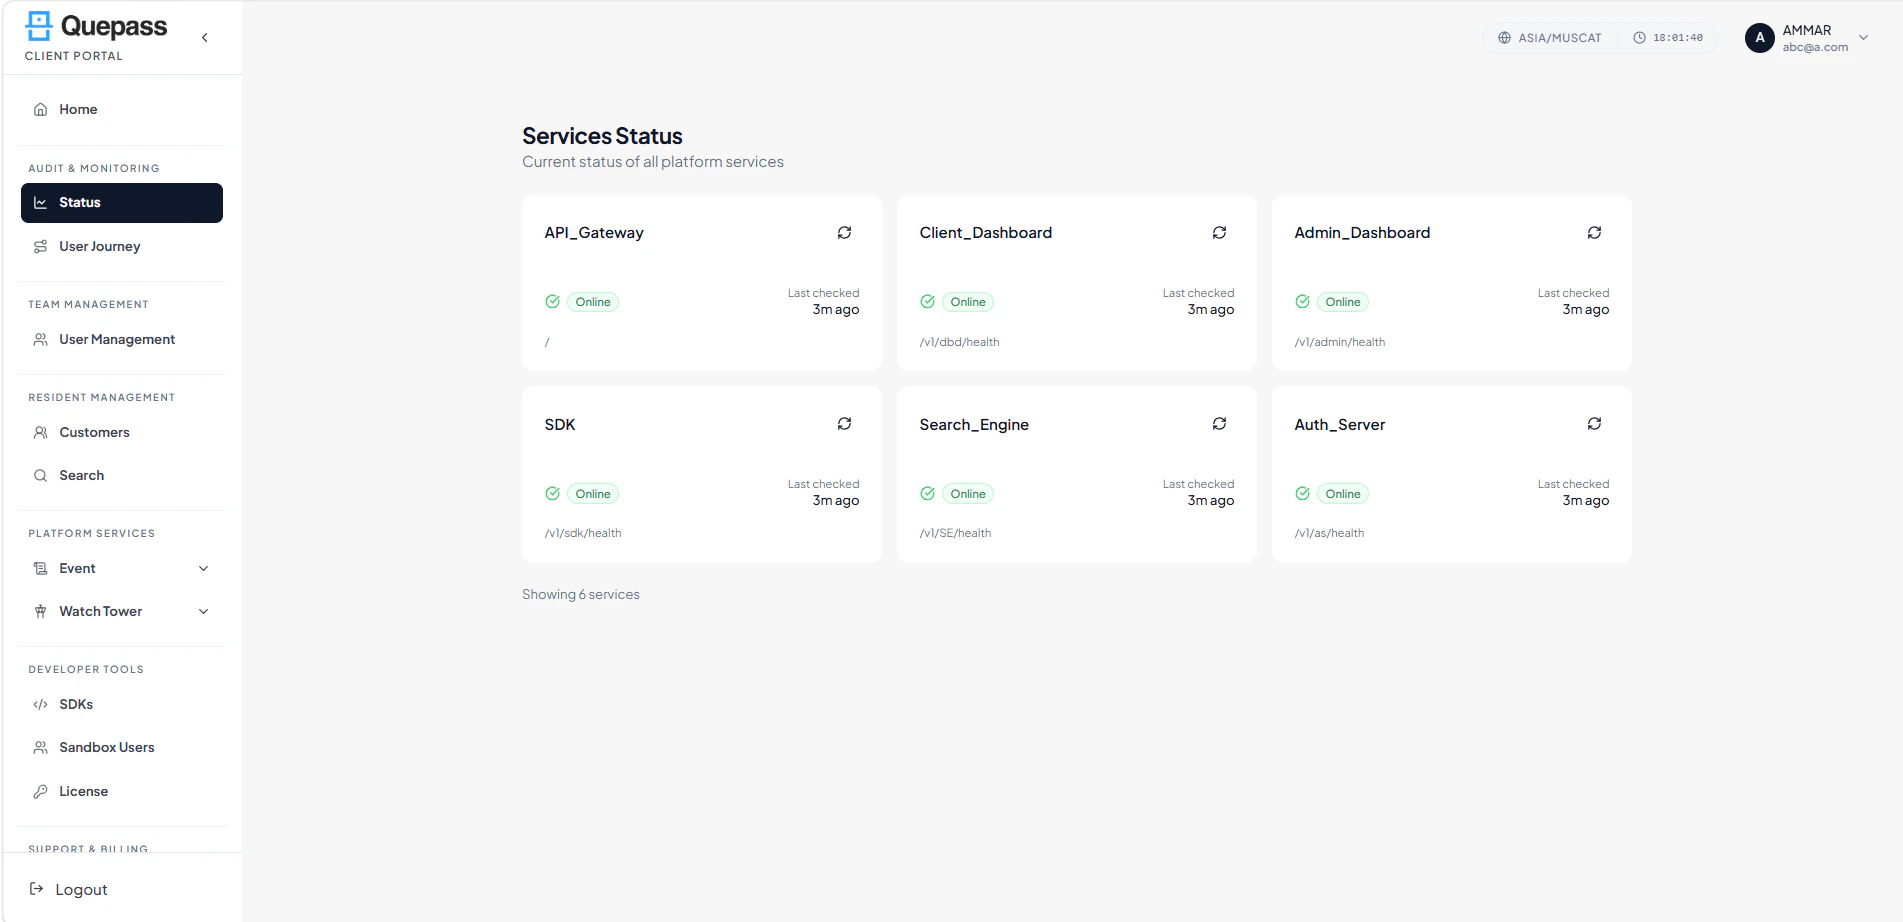Click the Sandbox Users people icon
This screenshot has height=922, width=1903.
tap(40, 747)
